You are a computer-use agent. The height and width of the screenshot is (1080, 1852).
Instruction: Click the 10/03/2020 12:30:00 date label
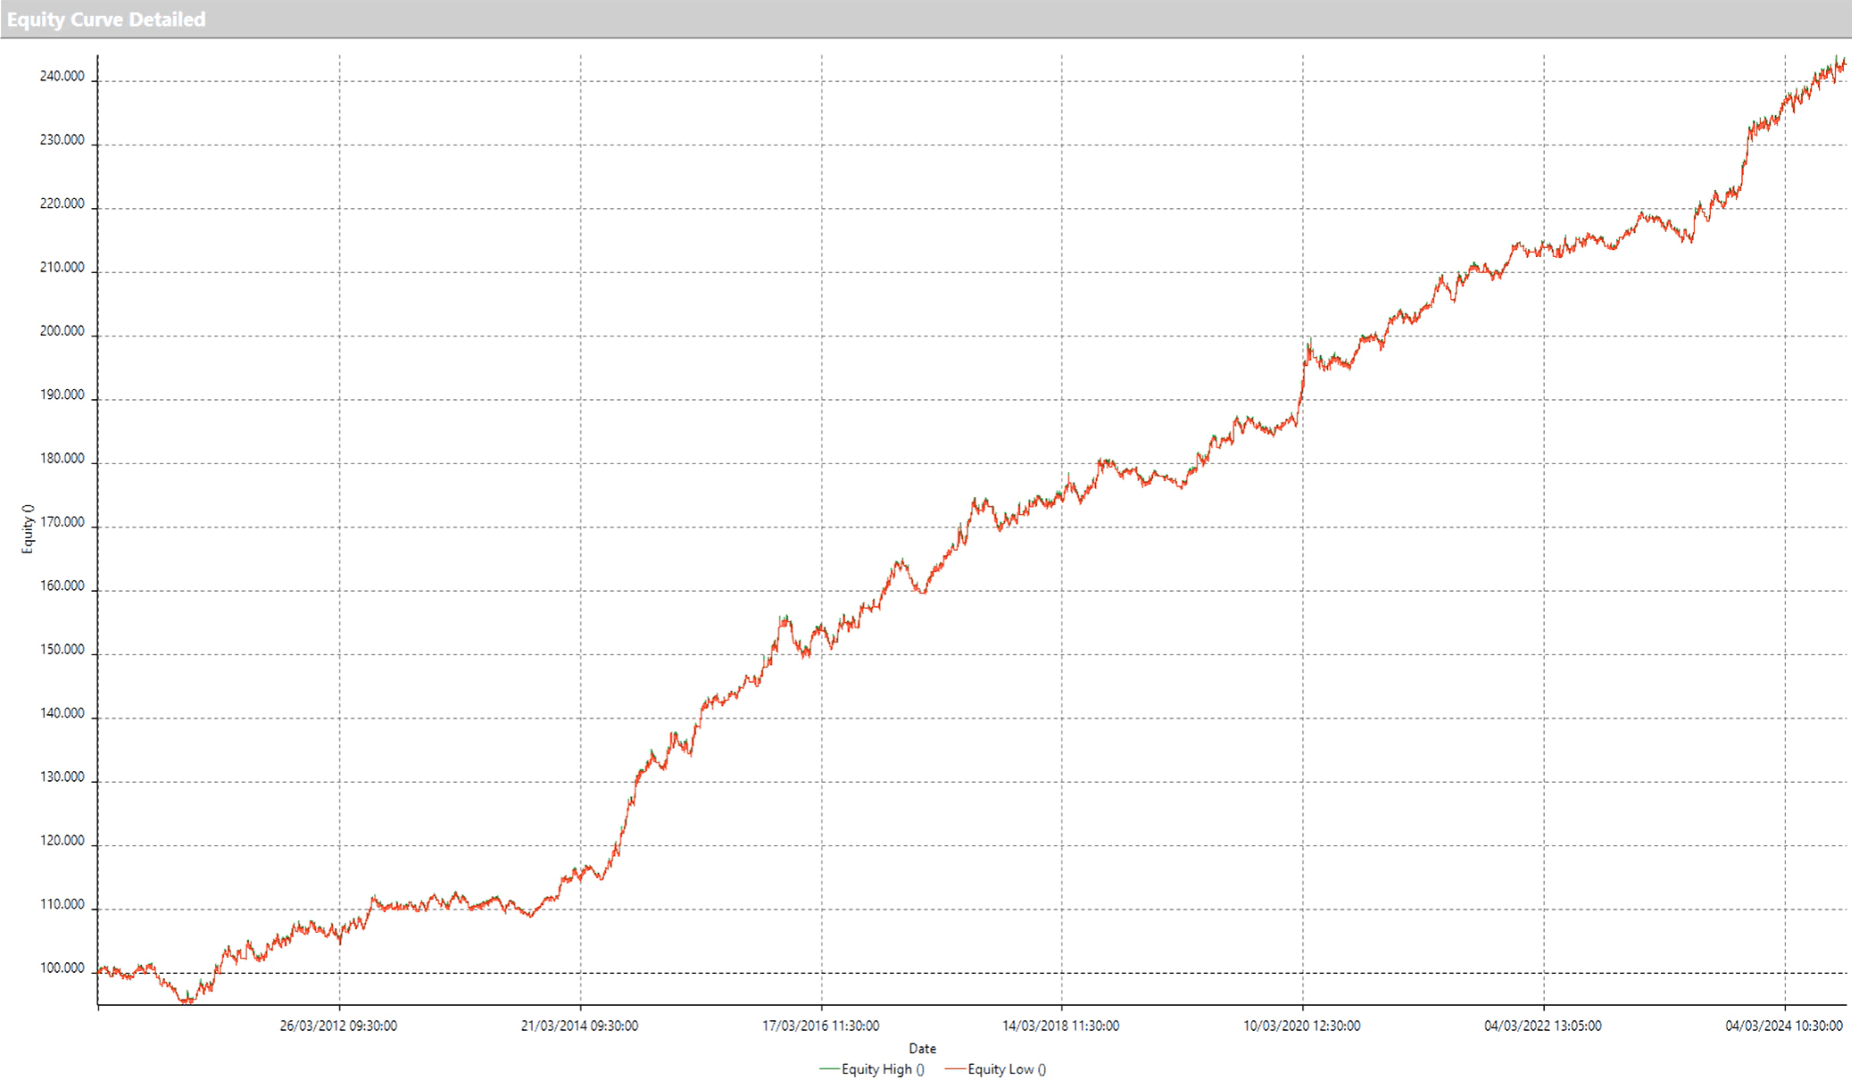[1302, 1025]
